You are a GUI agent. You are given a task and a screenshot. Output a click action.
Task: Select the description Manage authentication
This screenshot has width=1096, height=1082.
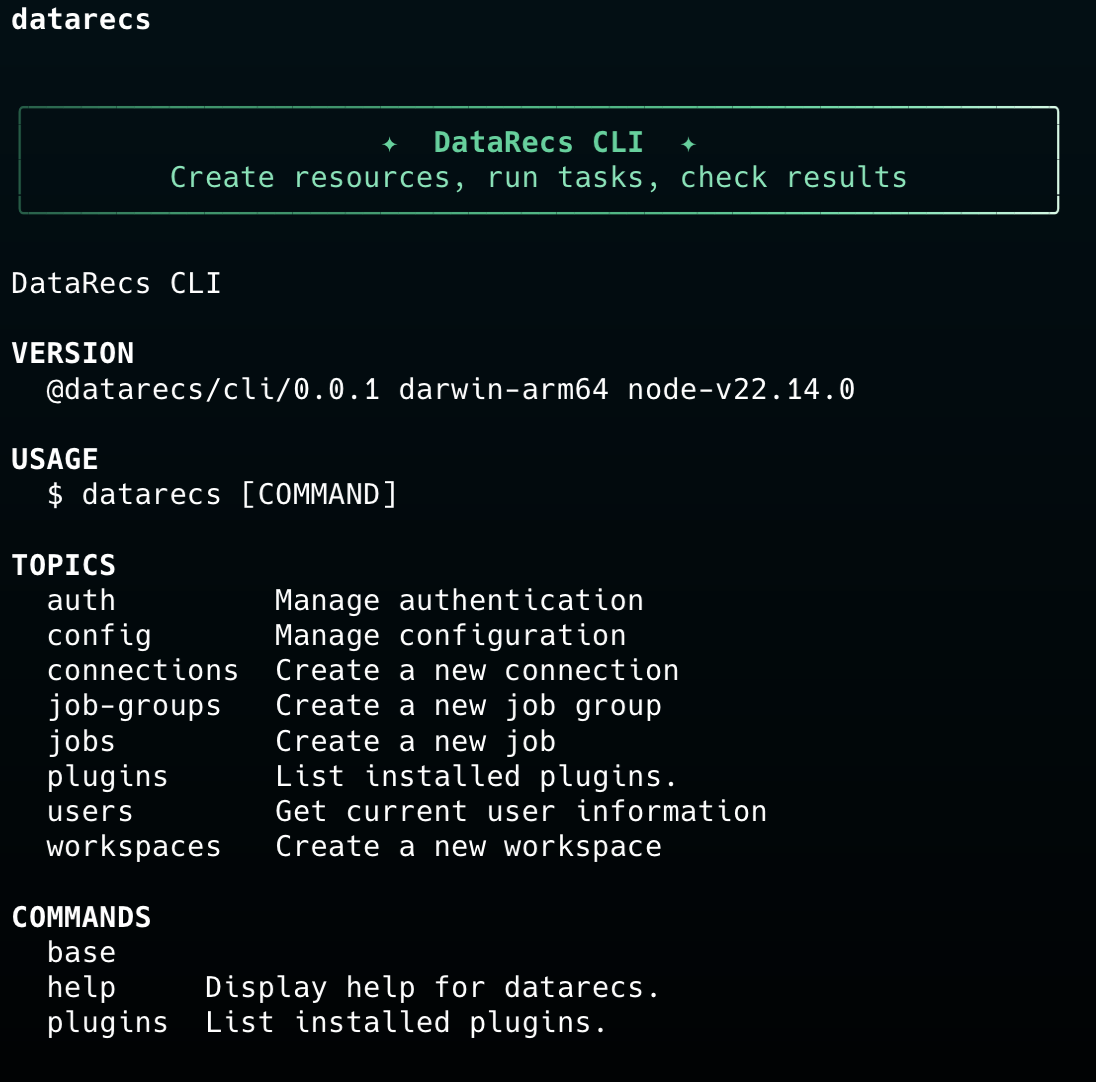[458, 600]
